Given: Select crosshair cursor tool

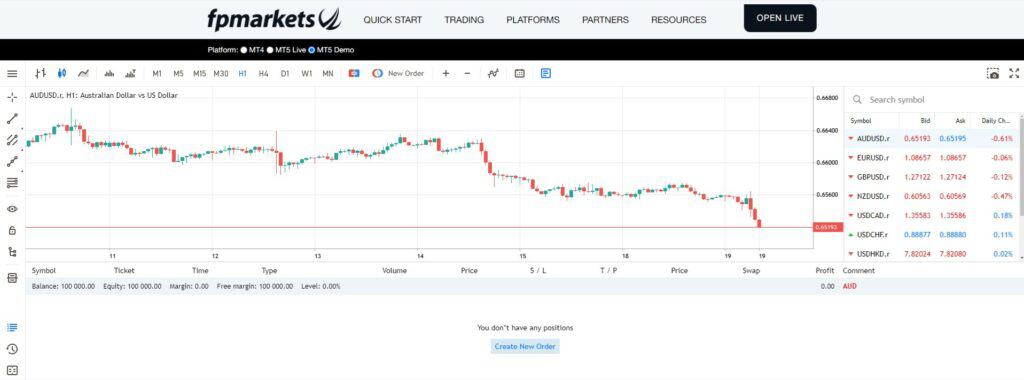Looking at the screenshot, I should tap(12, 97).
